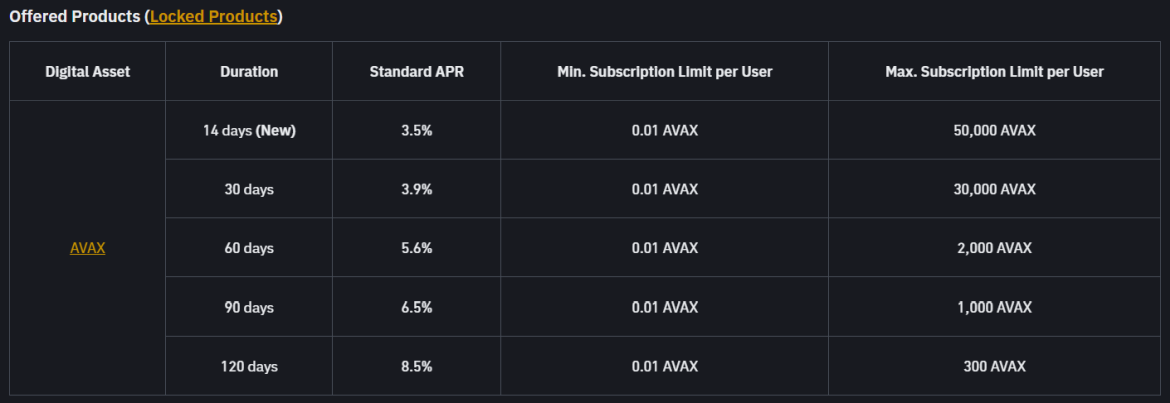Click the 8.5% APR value
This screenshot has height=403, width=1170.
416,367
